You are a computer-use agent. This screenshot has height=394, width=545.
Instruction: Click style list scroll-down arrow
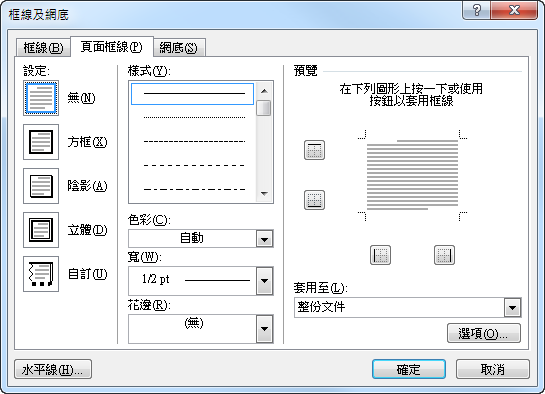[264, 194]
